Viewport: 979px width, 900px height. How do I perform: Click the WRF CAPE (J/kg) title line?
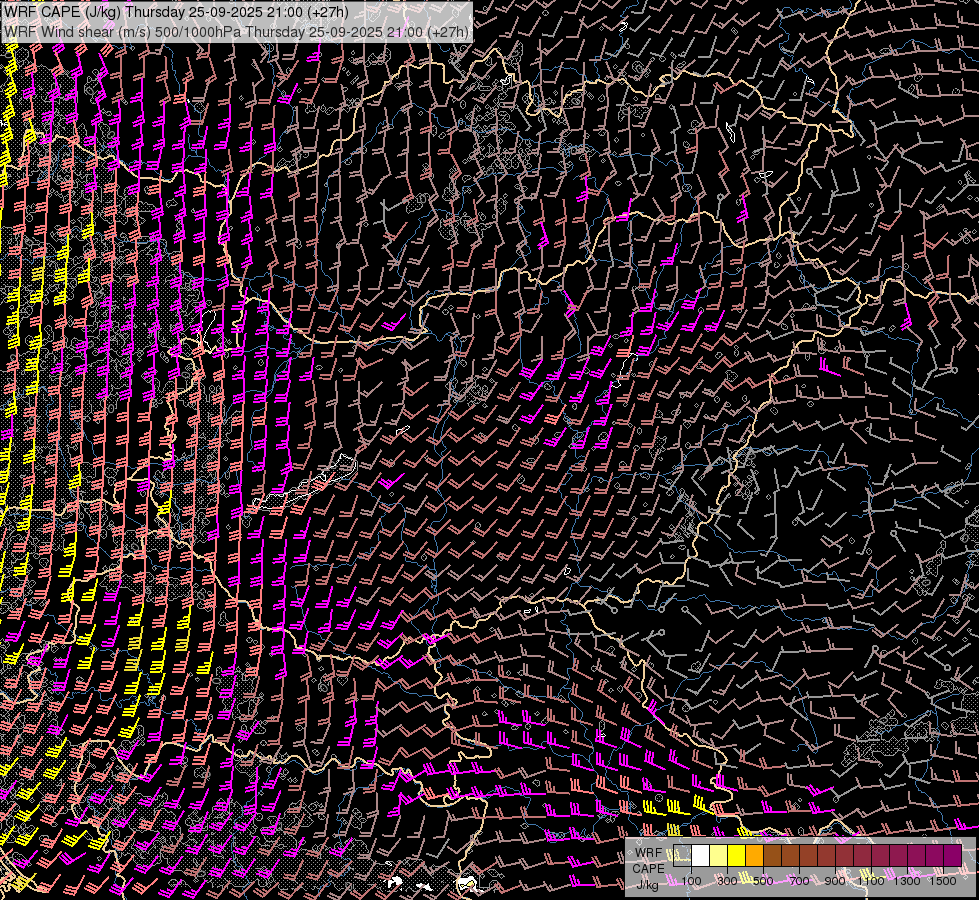pyautogui.click(x=176, y=12)
